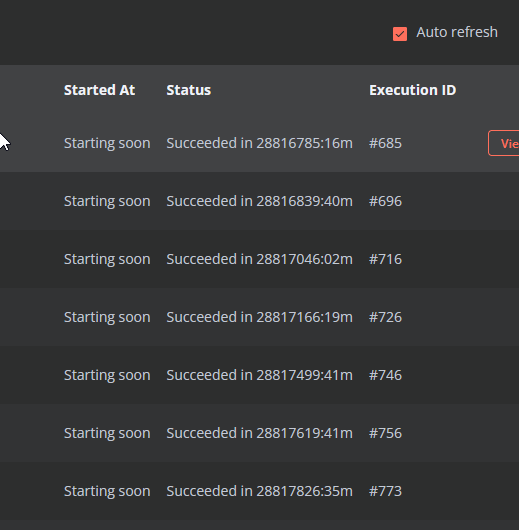Open execution #746

click(385, 376)
